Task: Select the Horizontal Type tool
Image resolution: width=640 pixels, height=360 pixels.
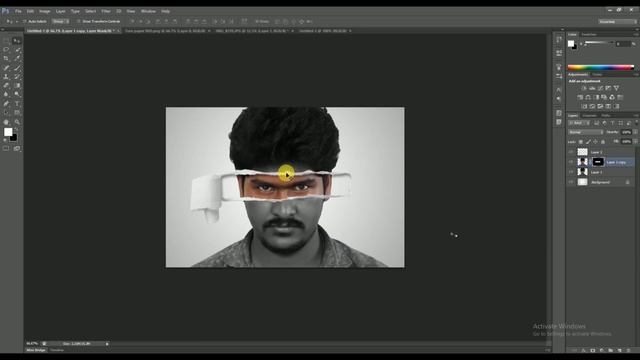Action: pyautogui.click(x=17, y=104)
